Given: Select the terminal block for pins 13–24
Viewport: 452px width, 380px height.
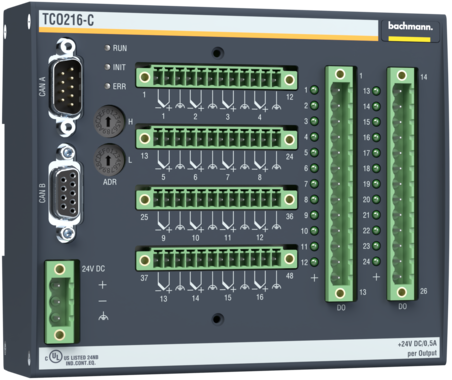Looking at the screenshot, I should (x=217, y=137).
